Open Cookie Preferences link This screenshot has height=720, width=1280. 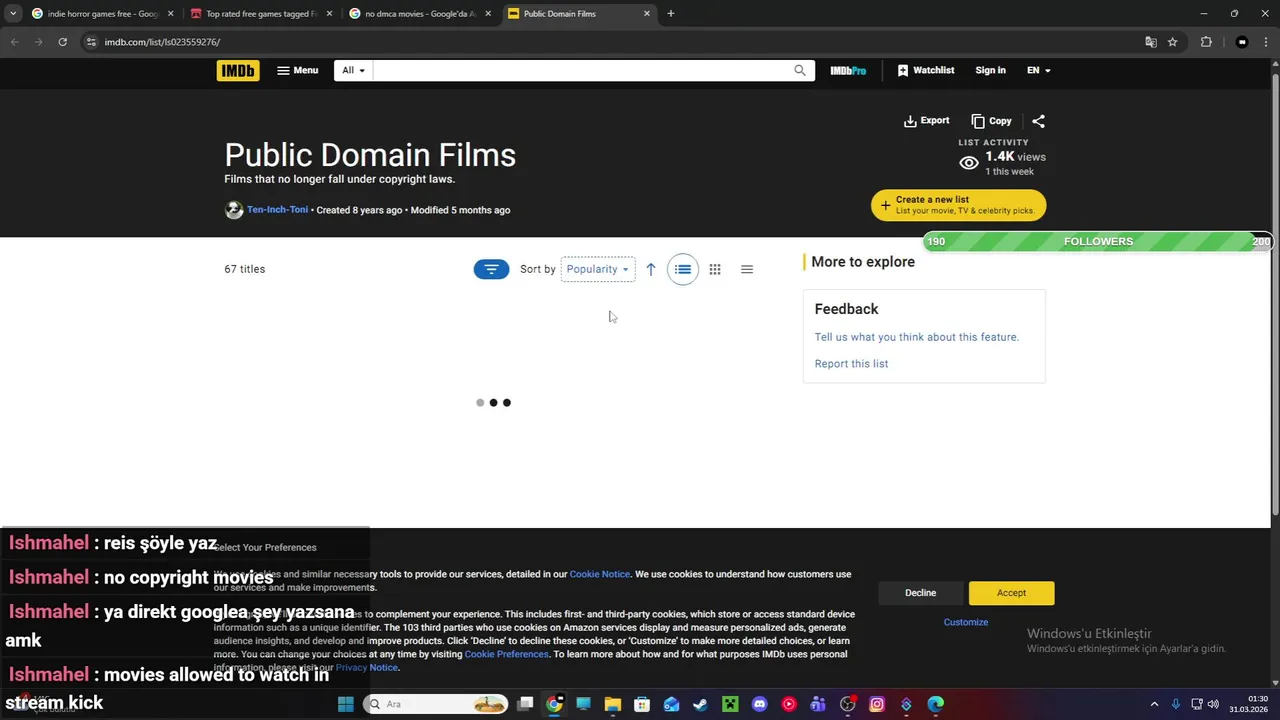click(x=507, y=654)
